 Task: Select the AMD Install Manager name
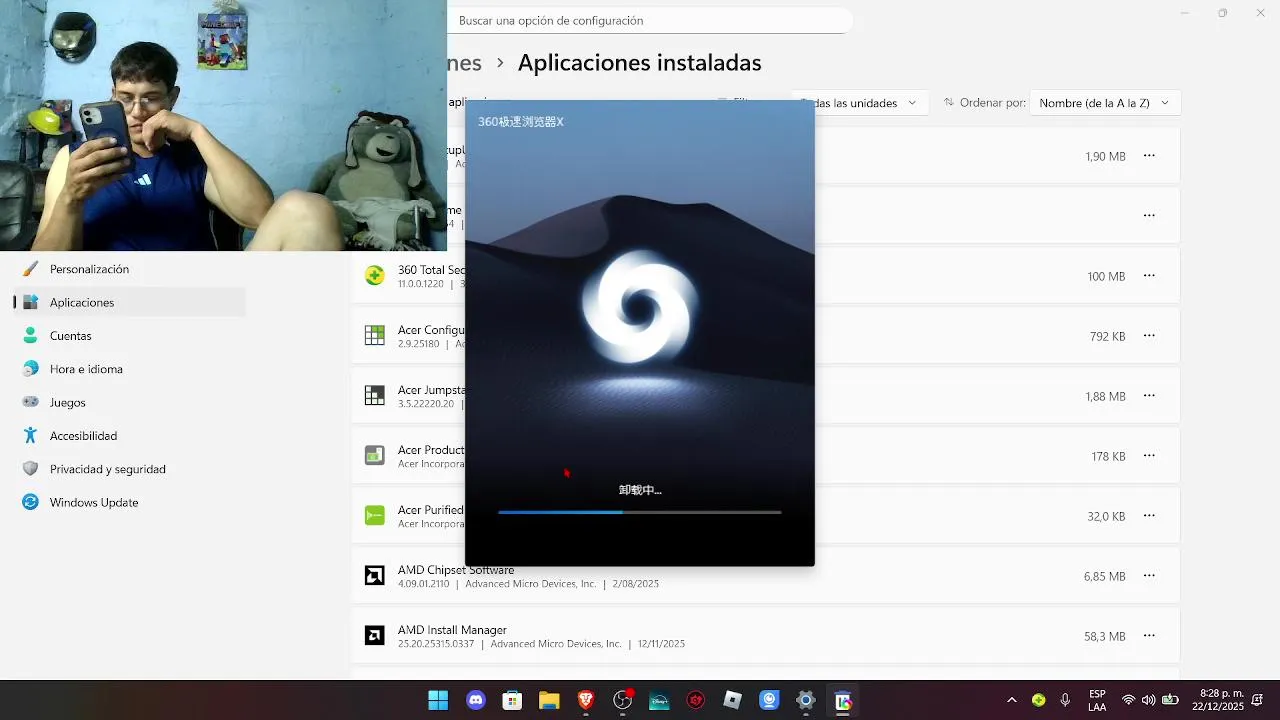click(452, 630)
